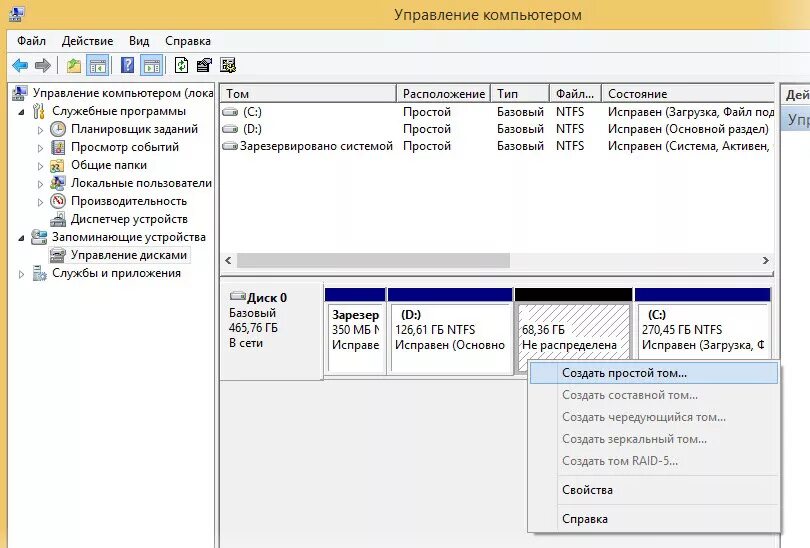Click the Диспетчер устройств icon
810x548 pixels.
tap(58, 219)
